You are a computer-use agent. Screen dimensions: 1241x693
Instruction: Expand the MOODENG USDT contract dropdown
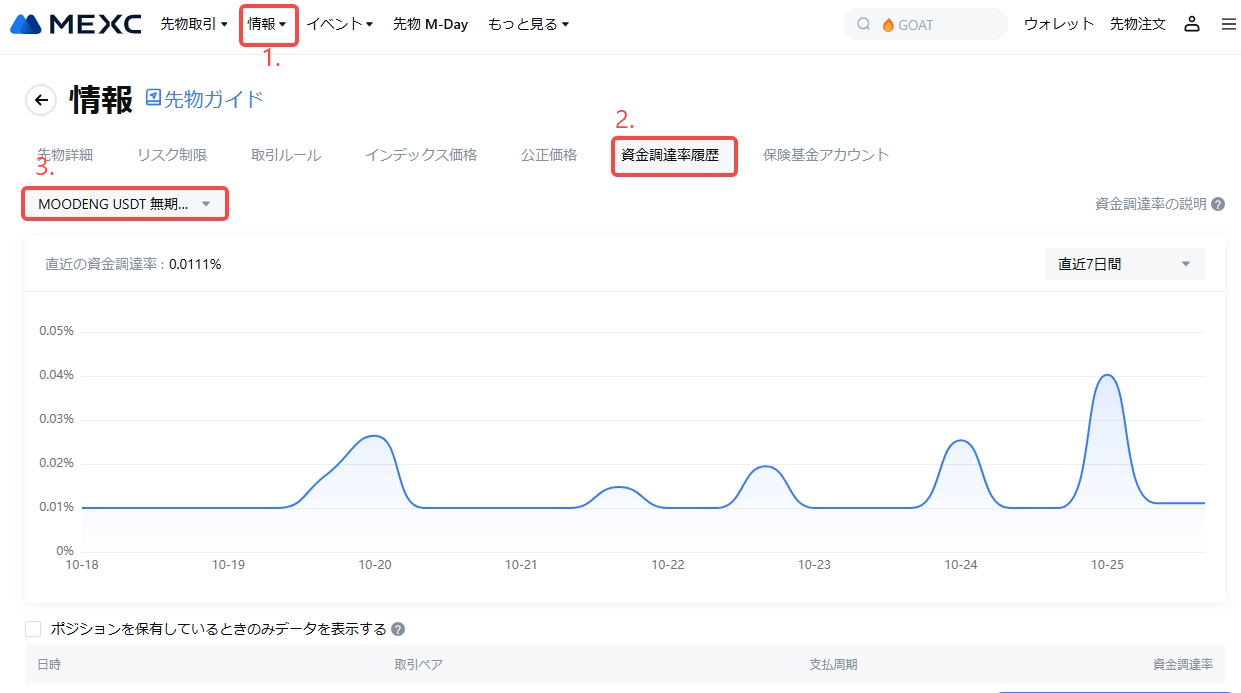coord(125,204)
